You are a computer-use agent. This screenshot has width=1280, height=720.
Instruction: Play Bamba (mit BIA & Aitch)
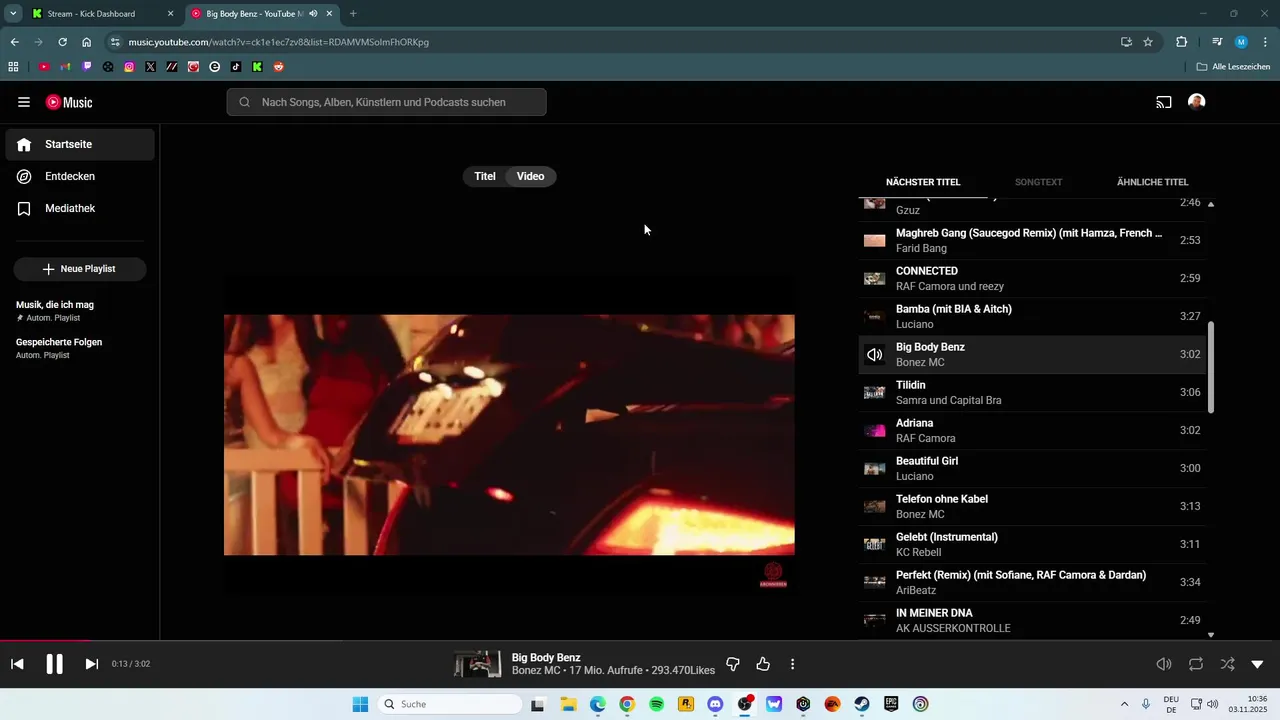[1032, 316]
